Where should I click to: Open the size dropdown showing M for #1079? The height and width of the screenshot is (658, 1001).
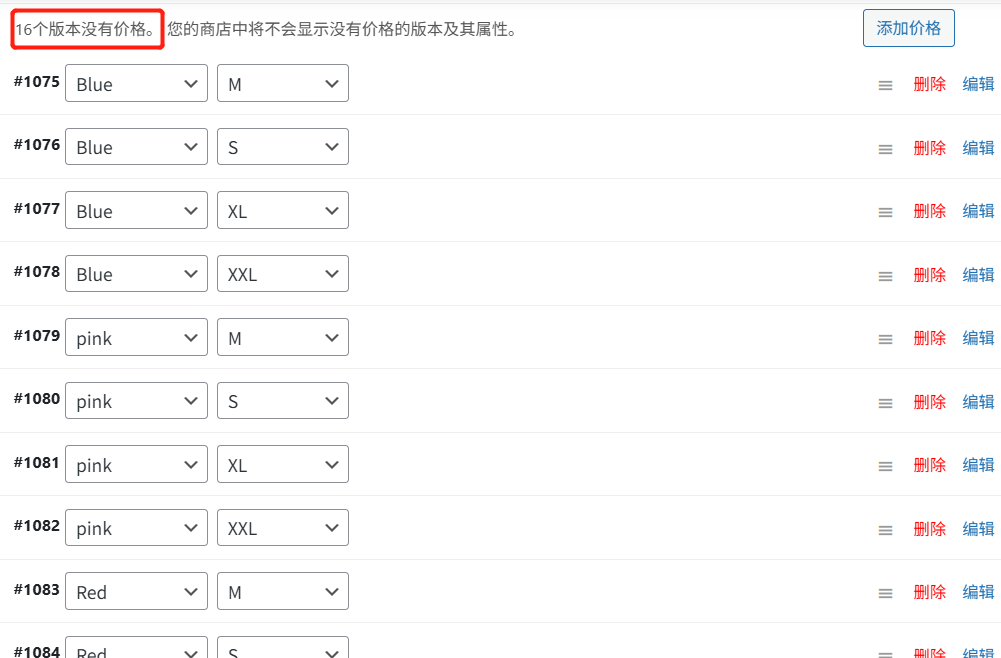(x=283, y=337)
